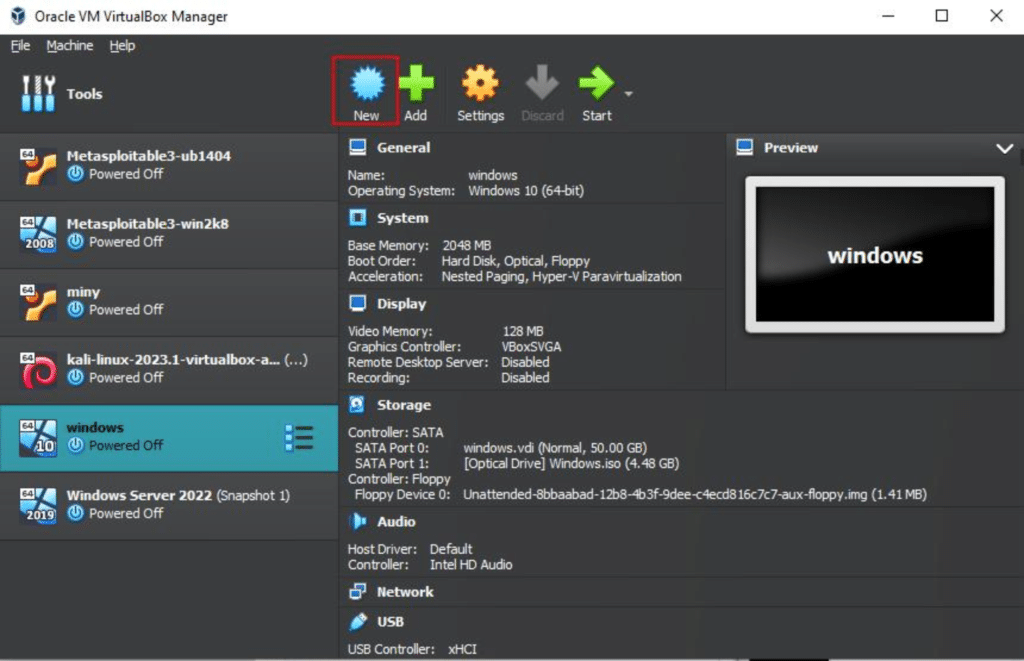The width and height of the screenshot is (1024, 661).
Task: Click the Storage section disk icon
Action: [357, 405]
